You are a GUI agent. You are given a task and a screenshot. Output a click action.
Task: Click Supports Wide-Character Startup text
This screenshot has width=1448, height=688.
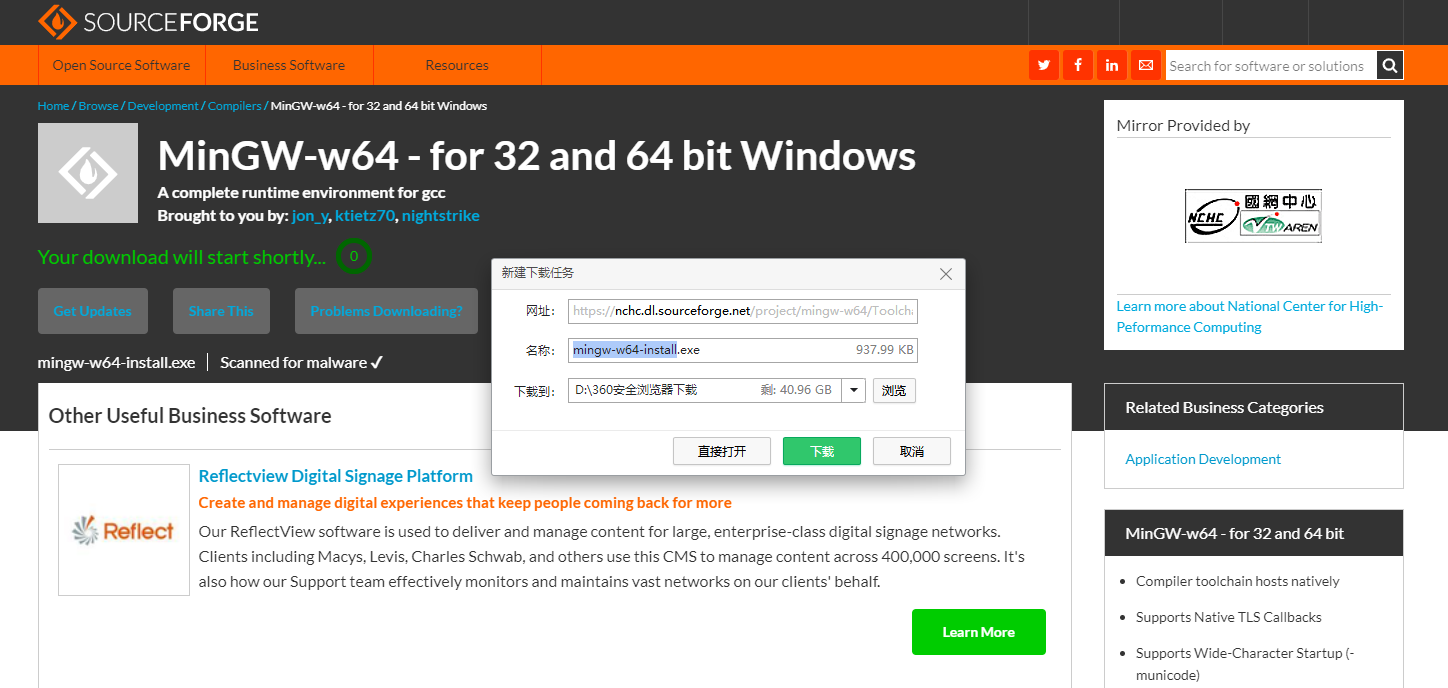point(1245,664)
